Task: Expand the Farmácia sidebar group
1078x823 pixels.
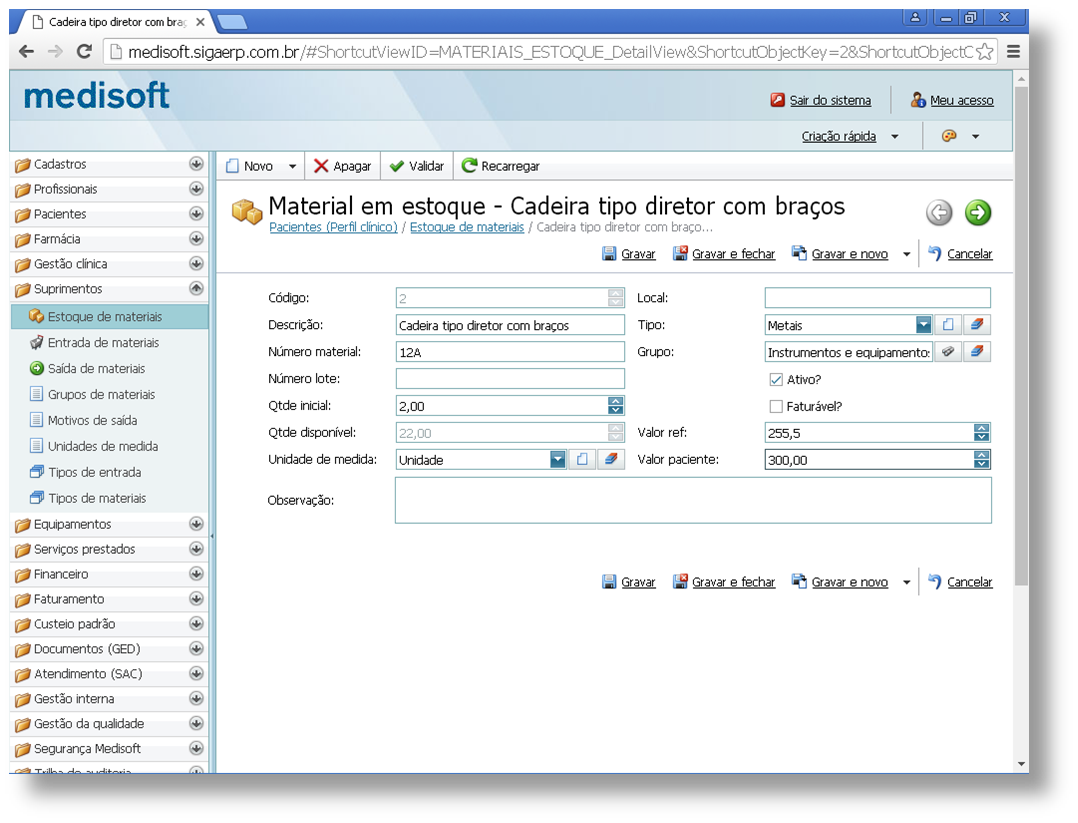Action: click(x=196, y=239)
